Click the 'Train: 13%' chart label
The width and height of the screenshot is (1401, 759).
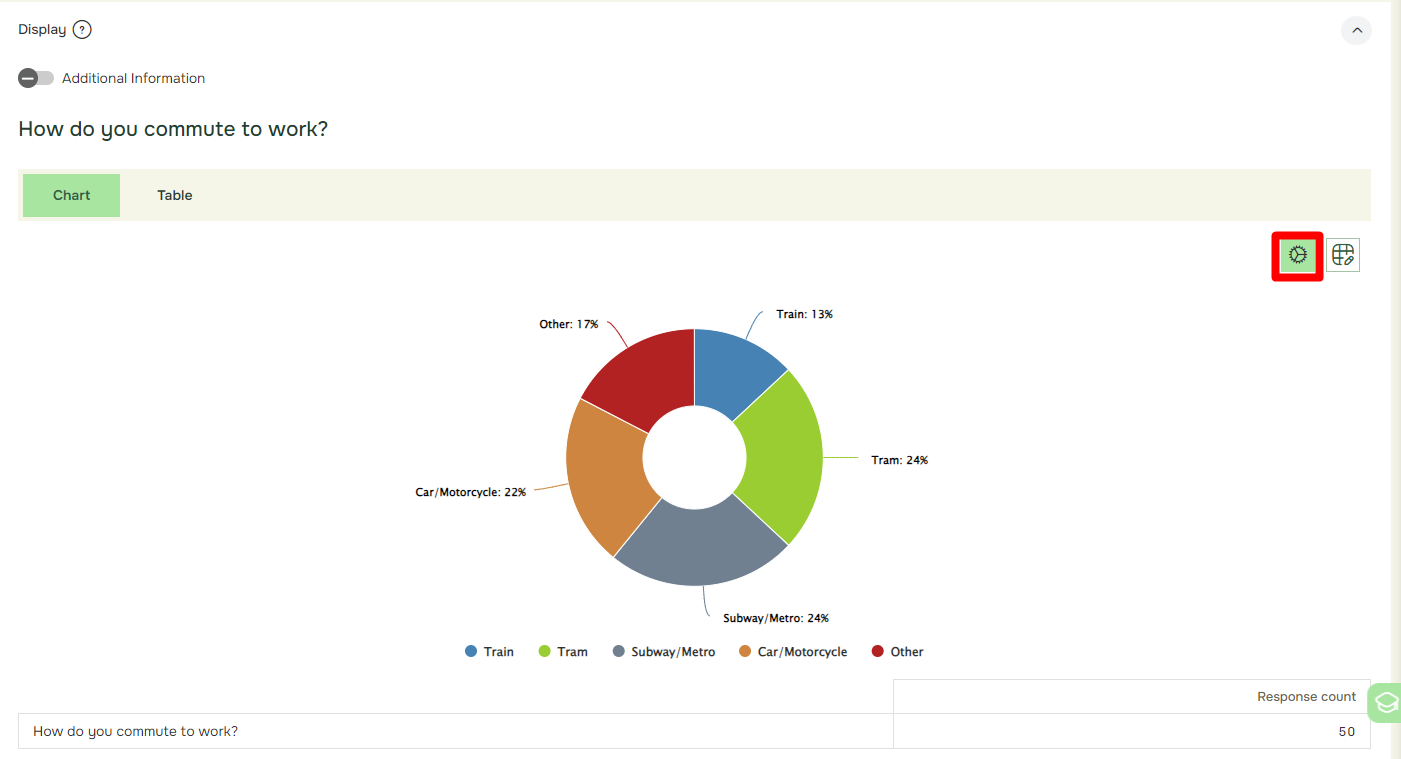click(x=805, y=314)
